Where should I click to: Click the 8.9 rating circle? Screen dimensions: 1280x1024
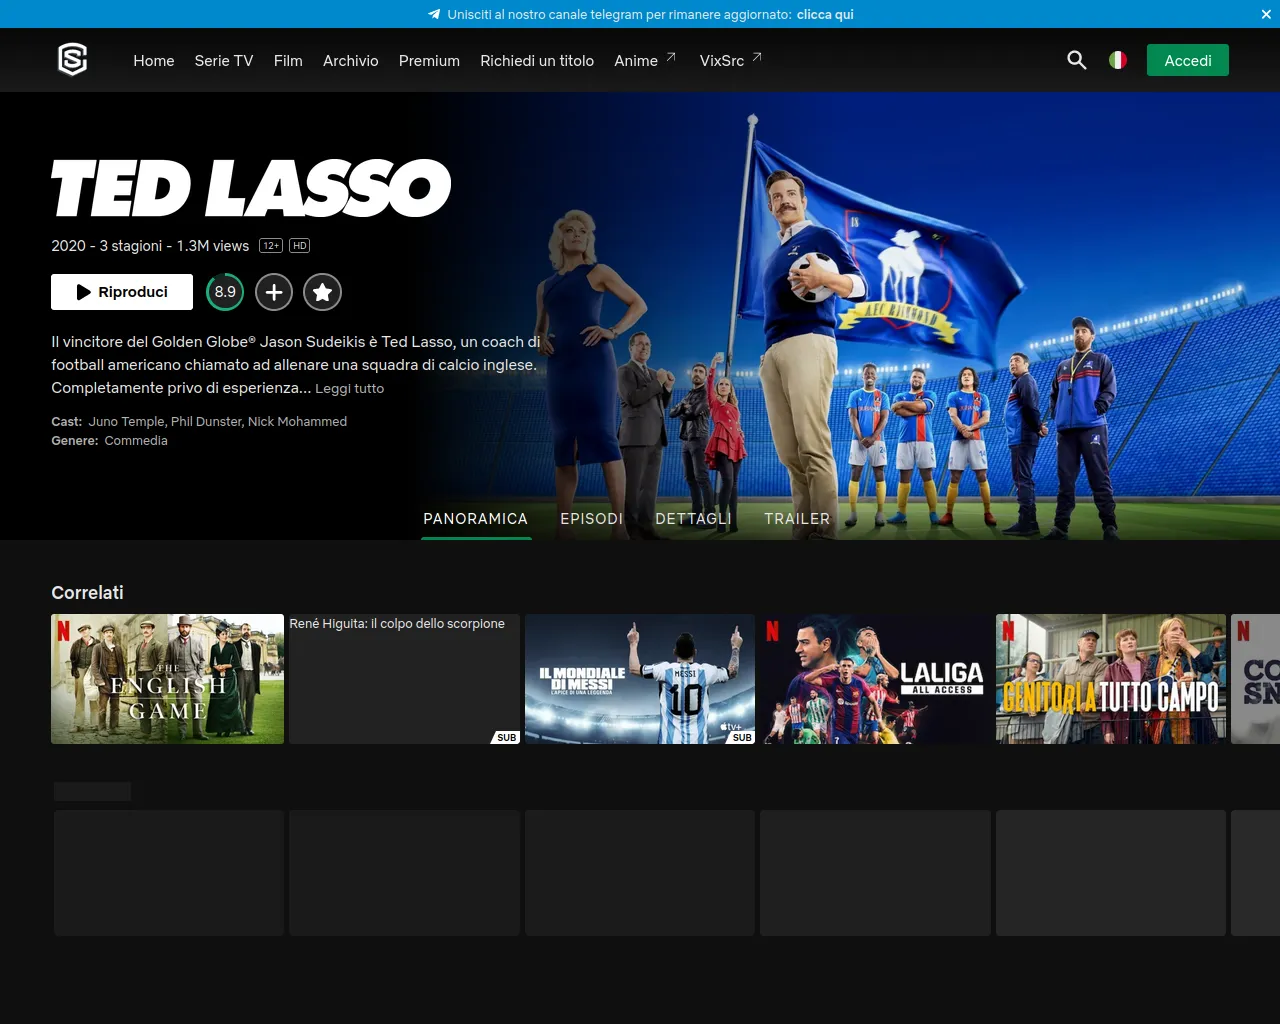click(225, 292)
